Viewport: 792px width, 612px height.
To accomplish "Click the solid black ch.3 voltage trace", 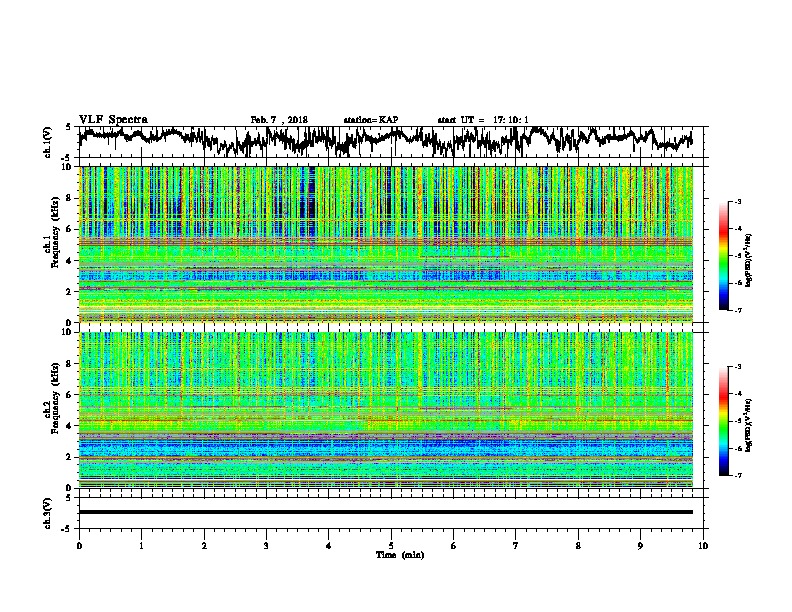I will click(386, 512).
